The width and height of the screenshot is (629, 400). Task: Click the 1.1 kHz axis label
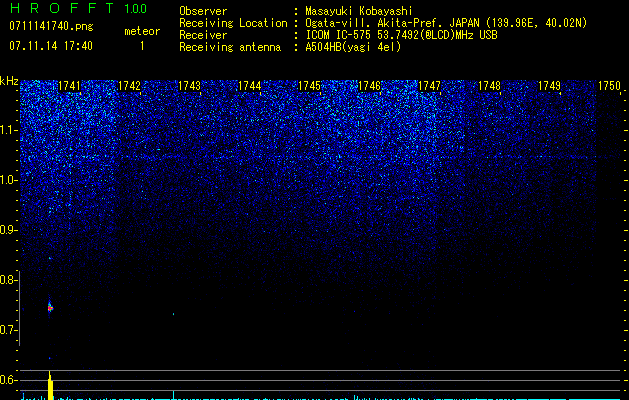click(x=9, y=130)
